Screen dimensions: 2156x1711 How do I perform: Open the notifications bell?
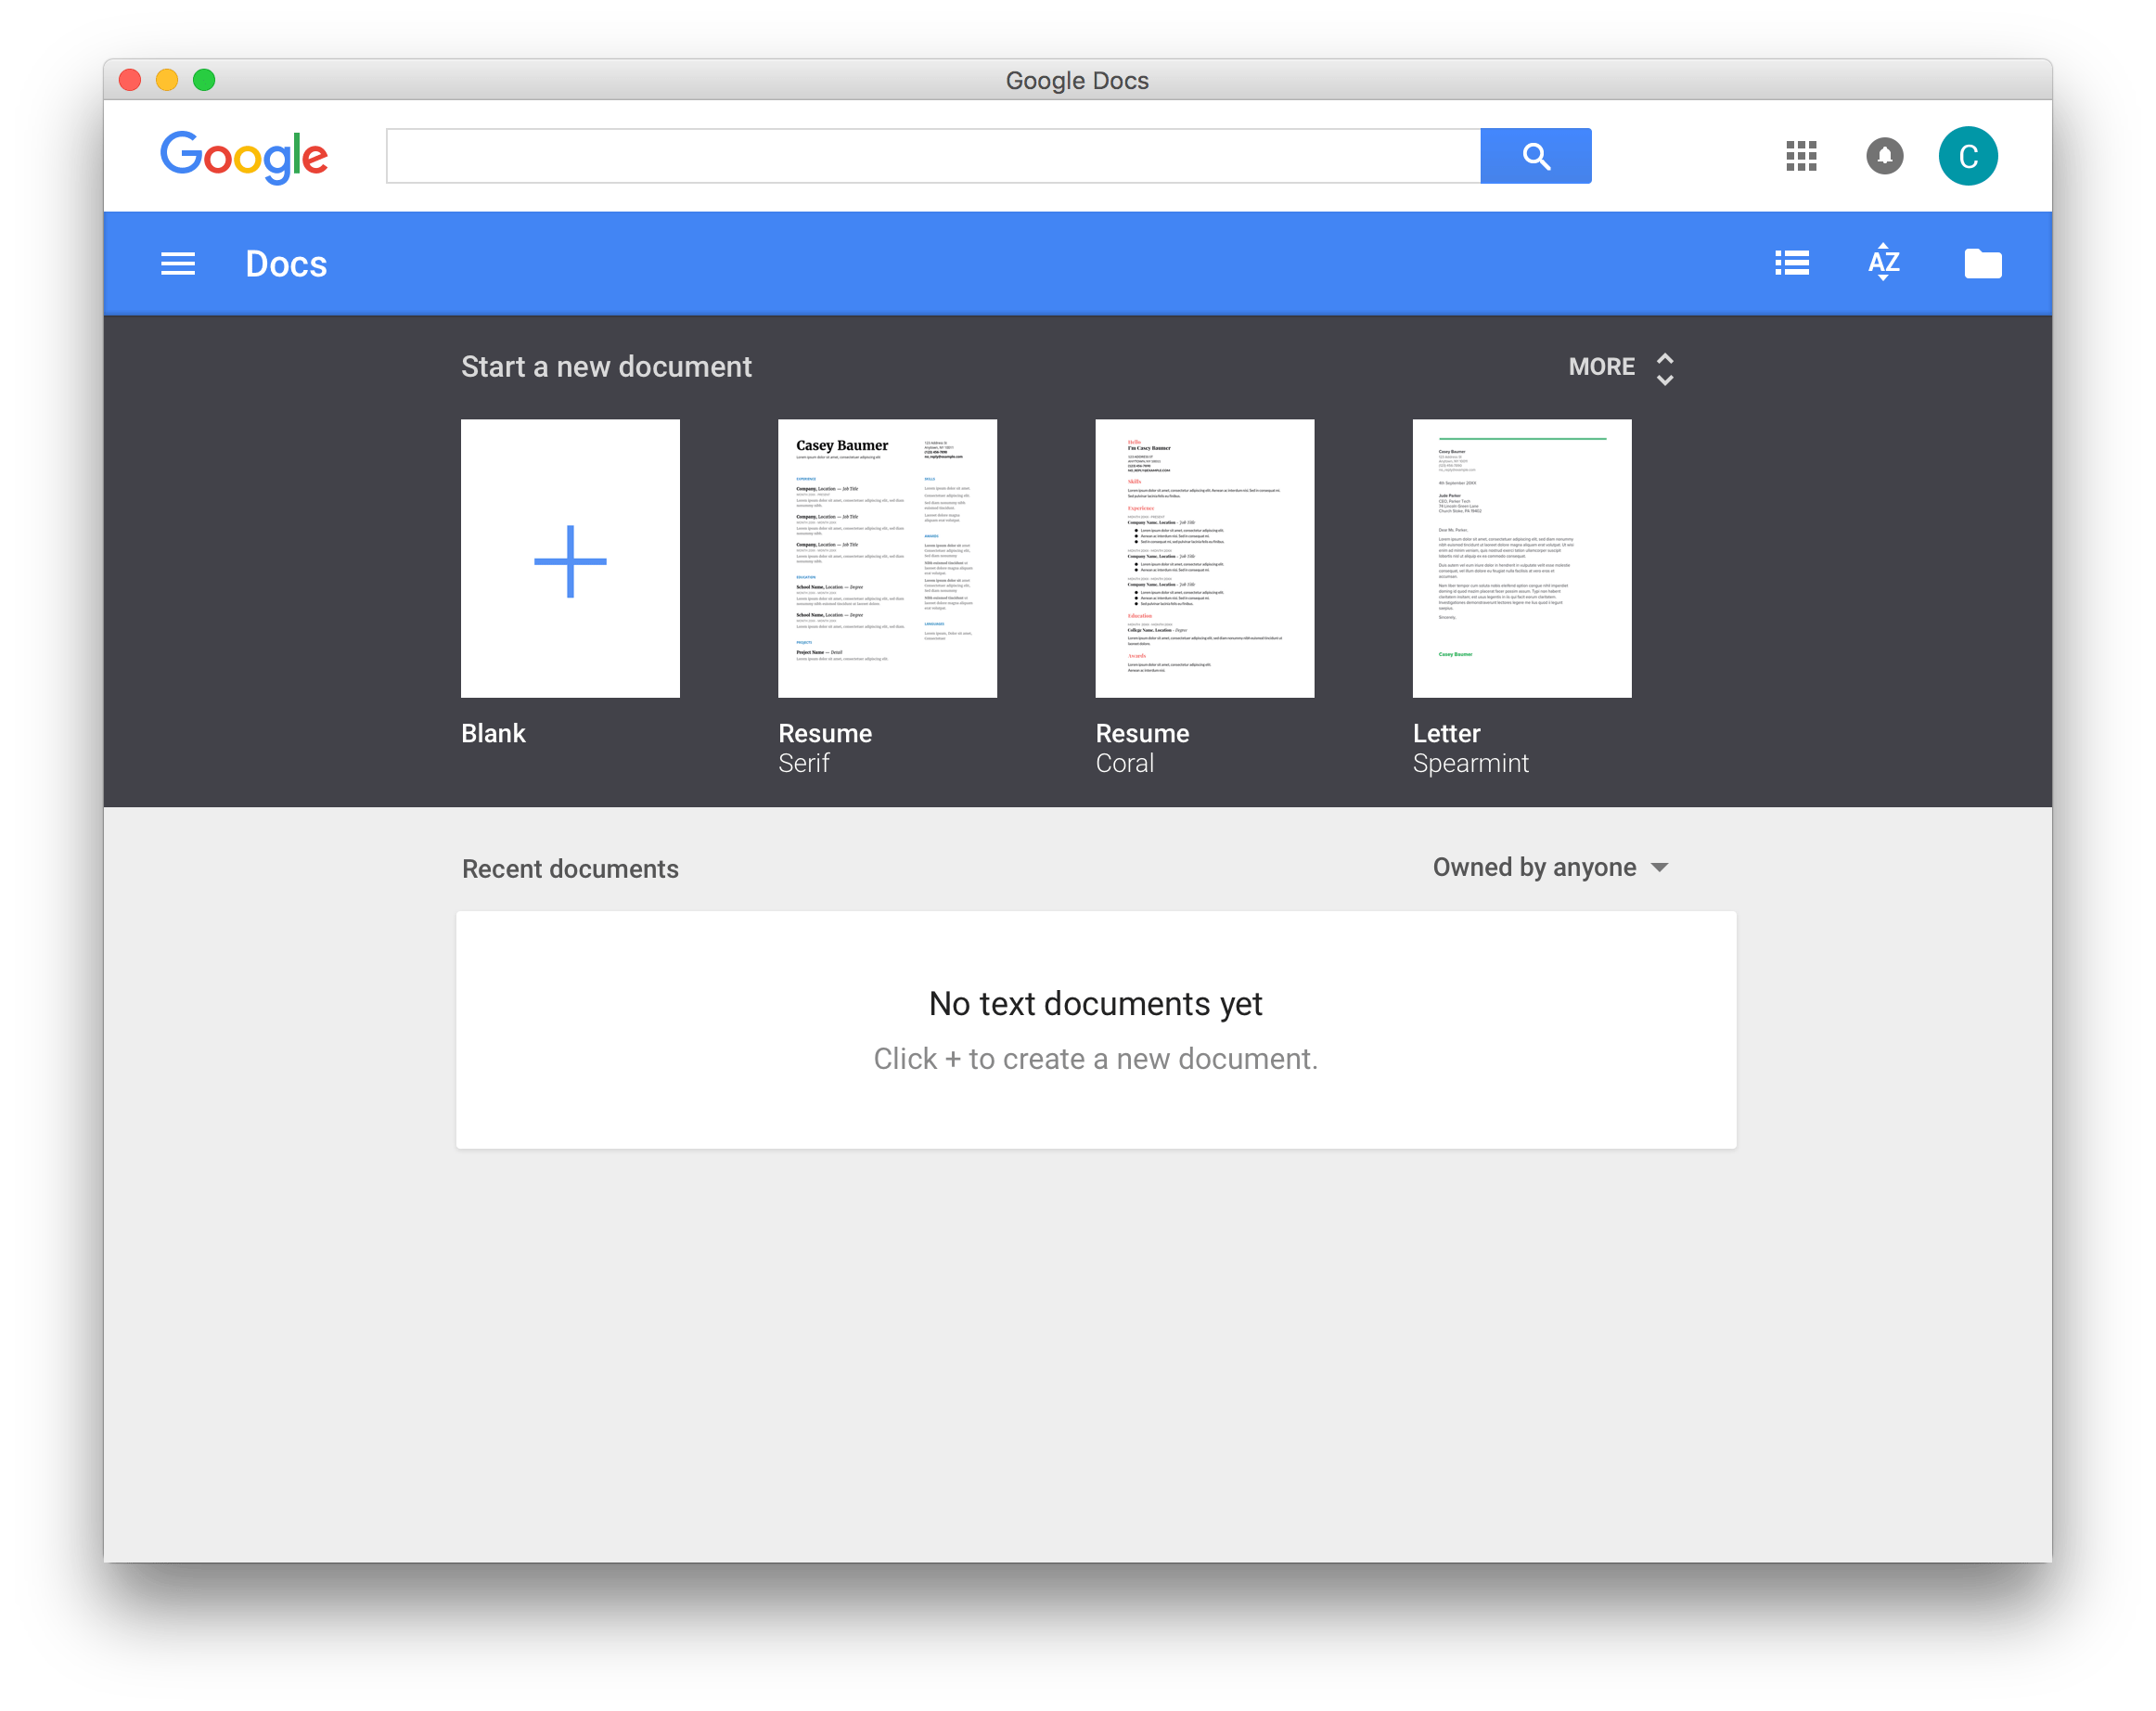[x=1884, y=156]
